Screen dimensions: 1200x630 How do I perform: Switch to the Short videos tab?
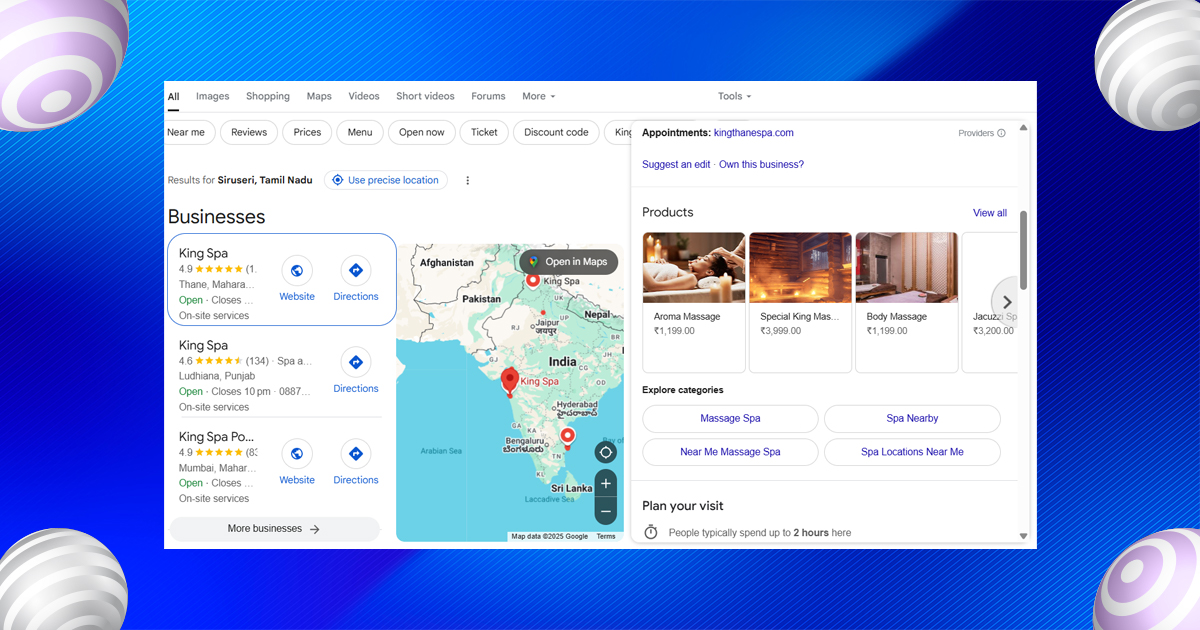pos(425,96)
